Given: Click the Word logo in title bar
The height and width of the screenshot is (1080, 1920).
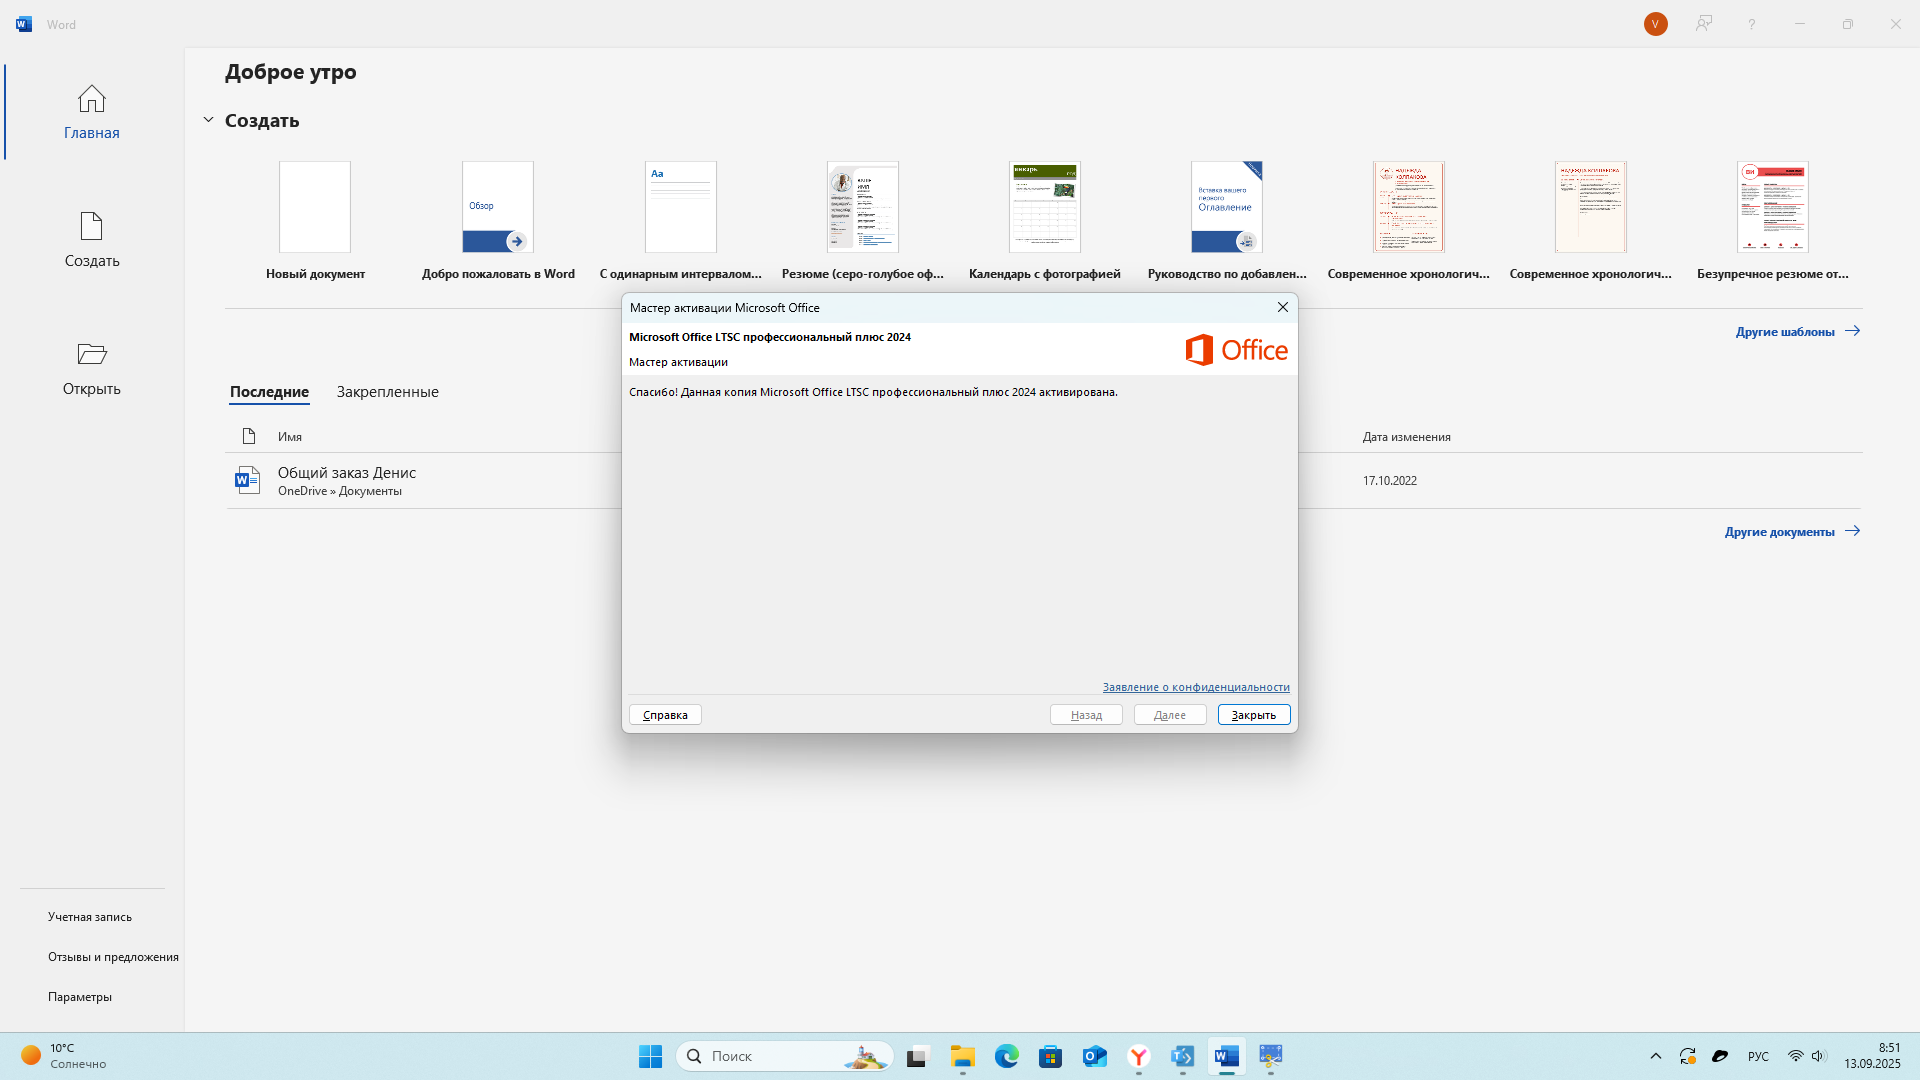Looking at the screenshot, I should [x=24, y=24].
